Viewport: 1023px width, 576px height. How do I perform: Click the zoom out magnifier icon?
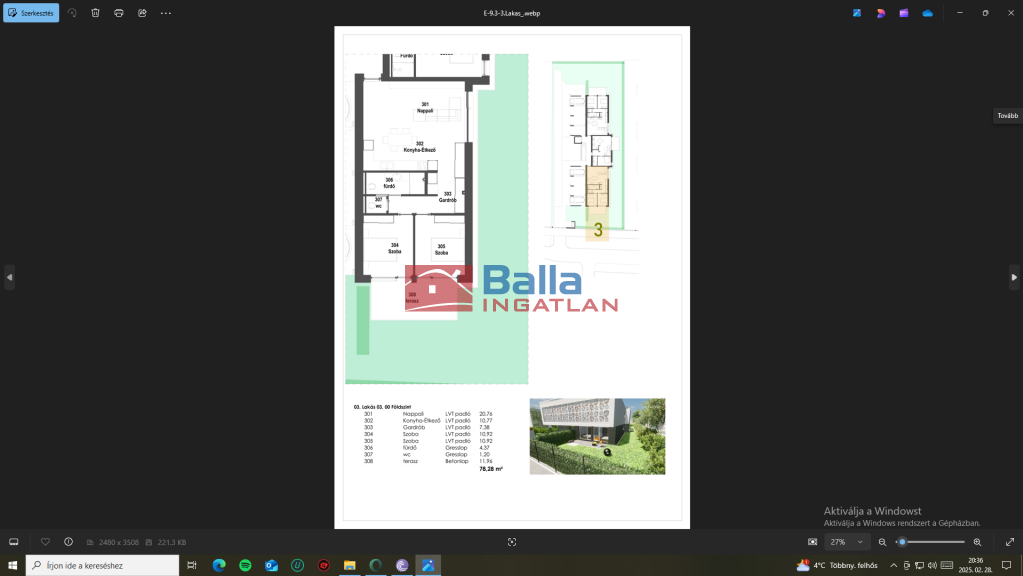(x=882, y=542)
